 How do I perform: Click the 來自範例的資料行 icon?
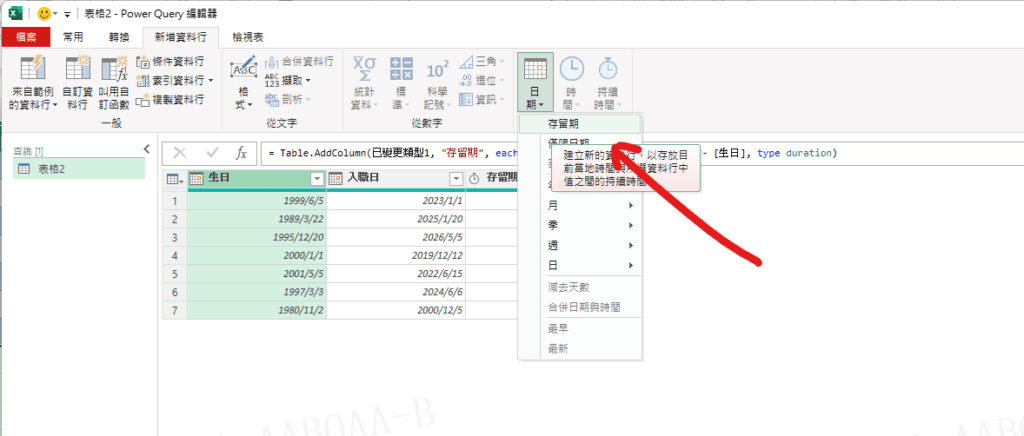tap(34, 69)
